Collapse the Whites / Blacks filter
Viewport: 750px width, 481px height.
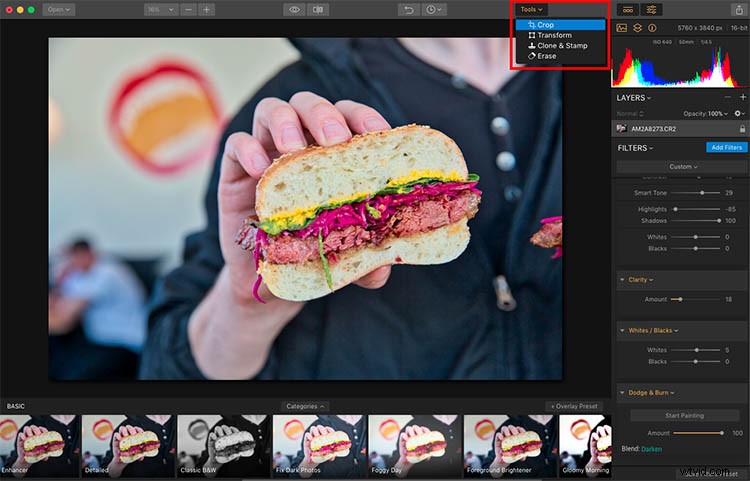[x=622, y=330]
